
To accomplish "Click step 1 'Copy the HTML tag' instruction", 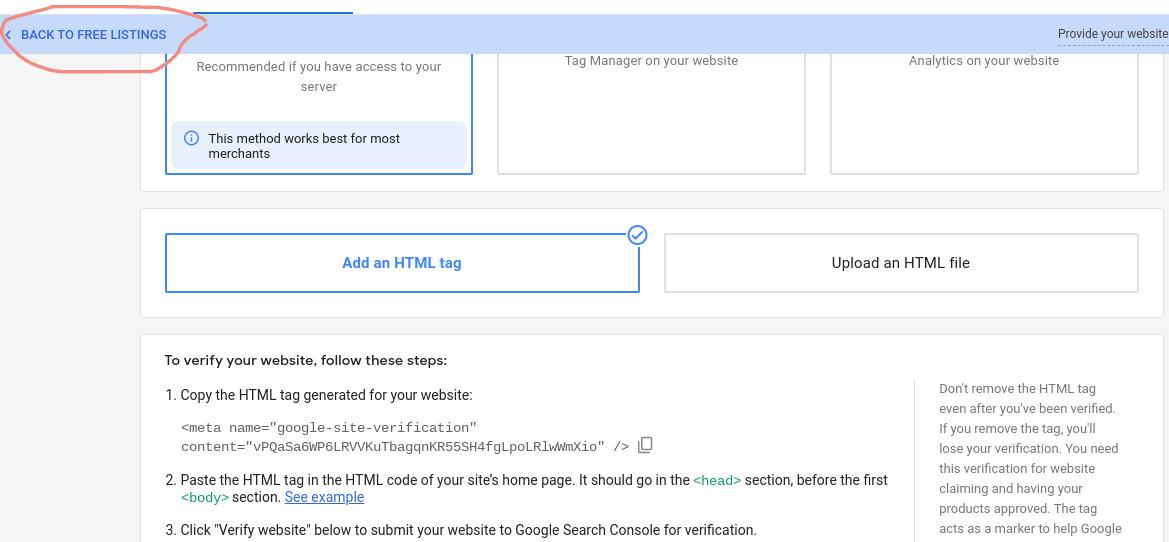I will coord(326,395).
